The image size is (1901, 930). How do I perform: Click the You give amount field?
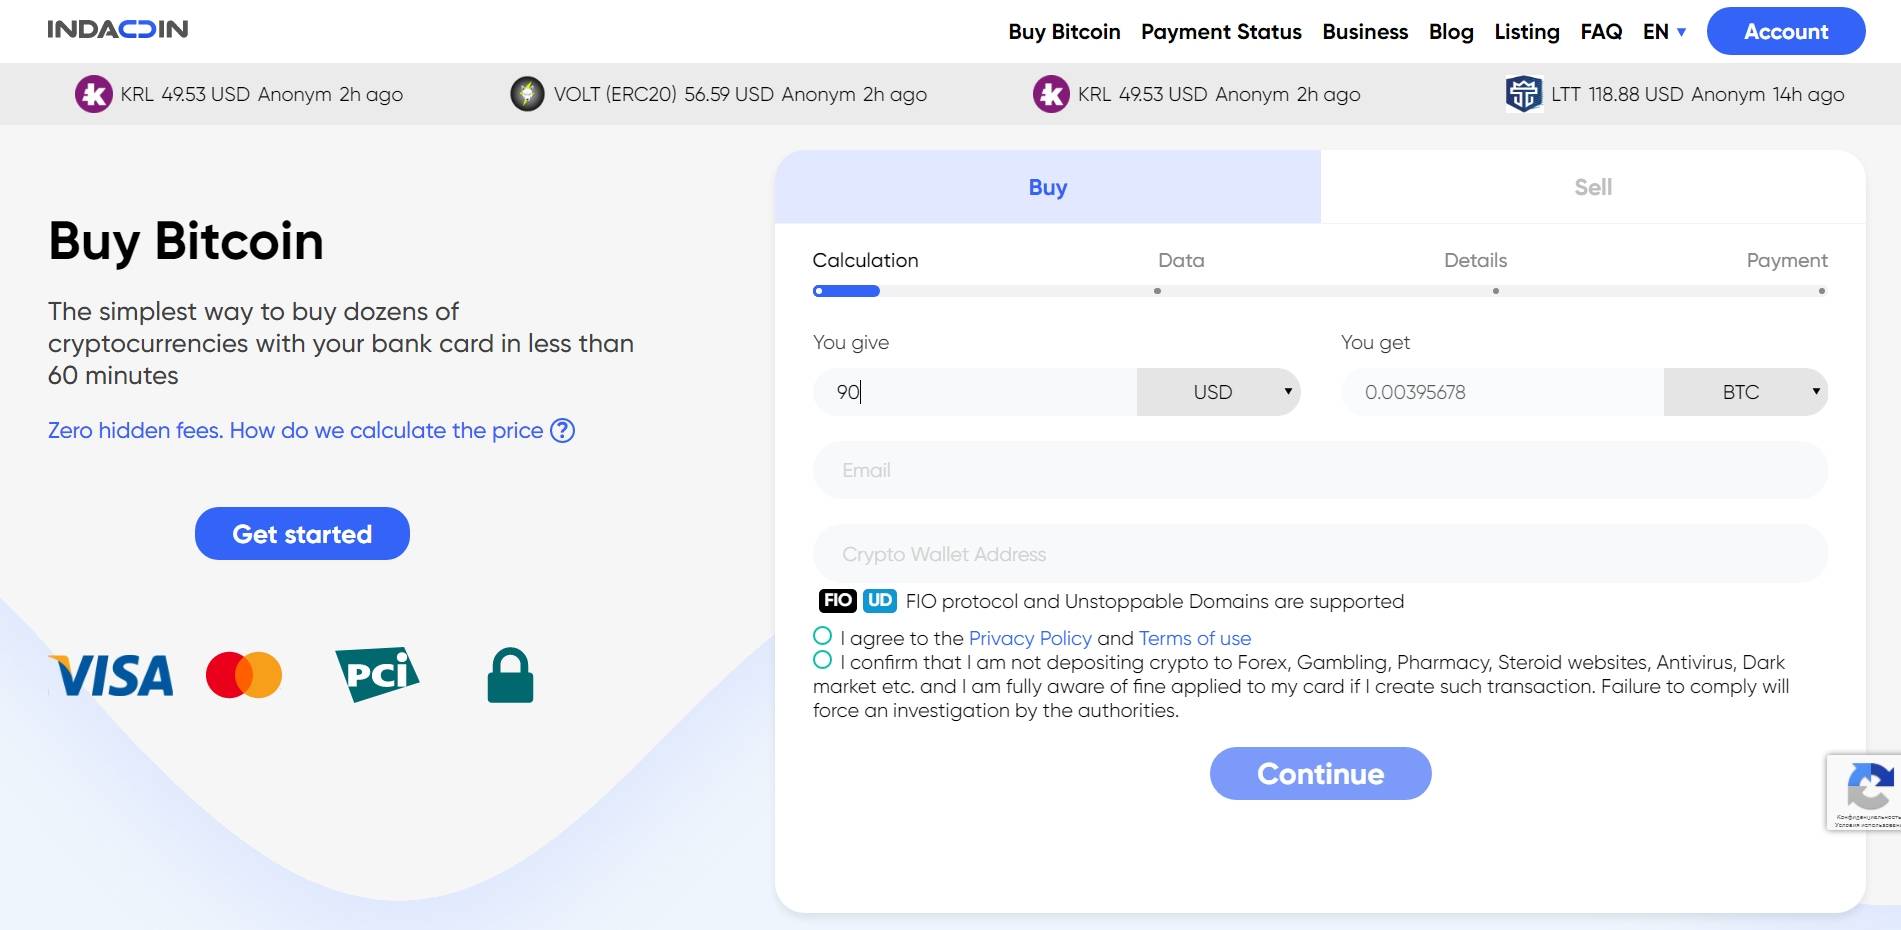click(x=975, y=392)
